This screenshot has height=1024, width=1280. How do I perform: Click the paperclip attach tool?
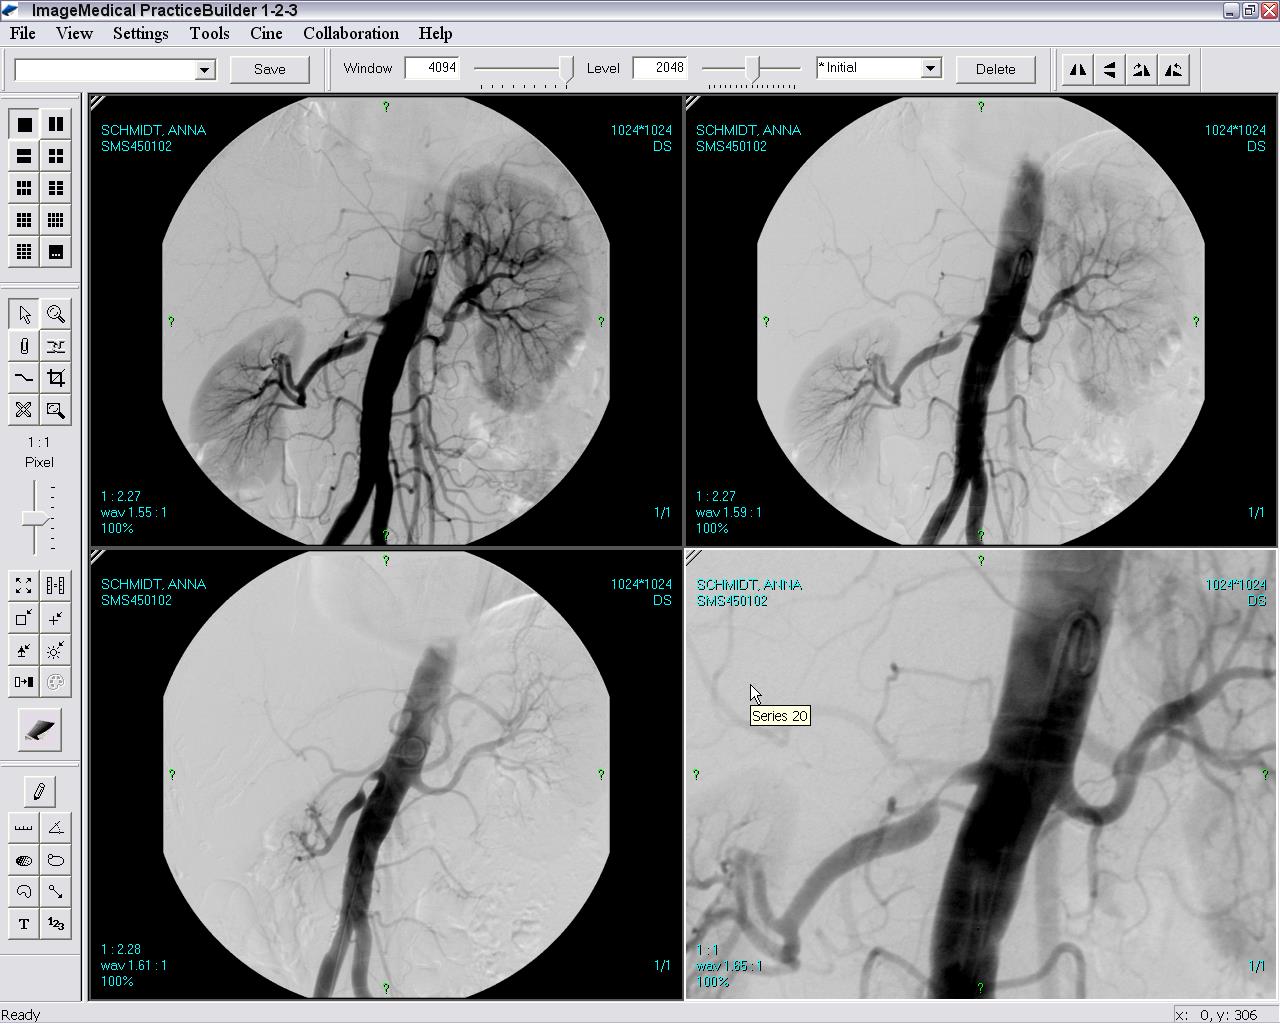pyautogui.click(x=25, y=346)
